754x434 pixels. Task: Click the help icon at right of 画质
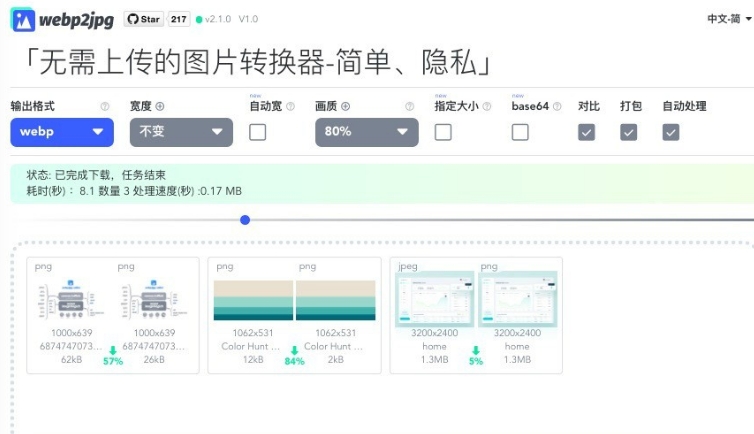point(410,106)
